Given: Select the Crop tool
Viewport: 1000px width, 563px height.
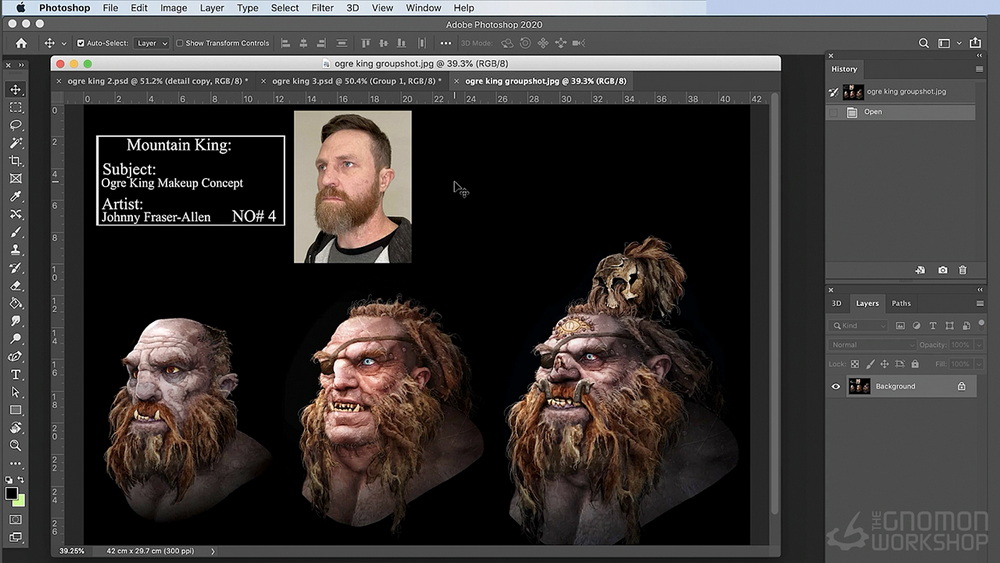Looking at the screenshot, I should click(16, 161).
